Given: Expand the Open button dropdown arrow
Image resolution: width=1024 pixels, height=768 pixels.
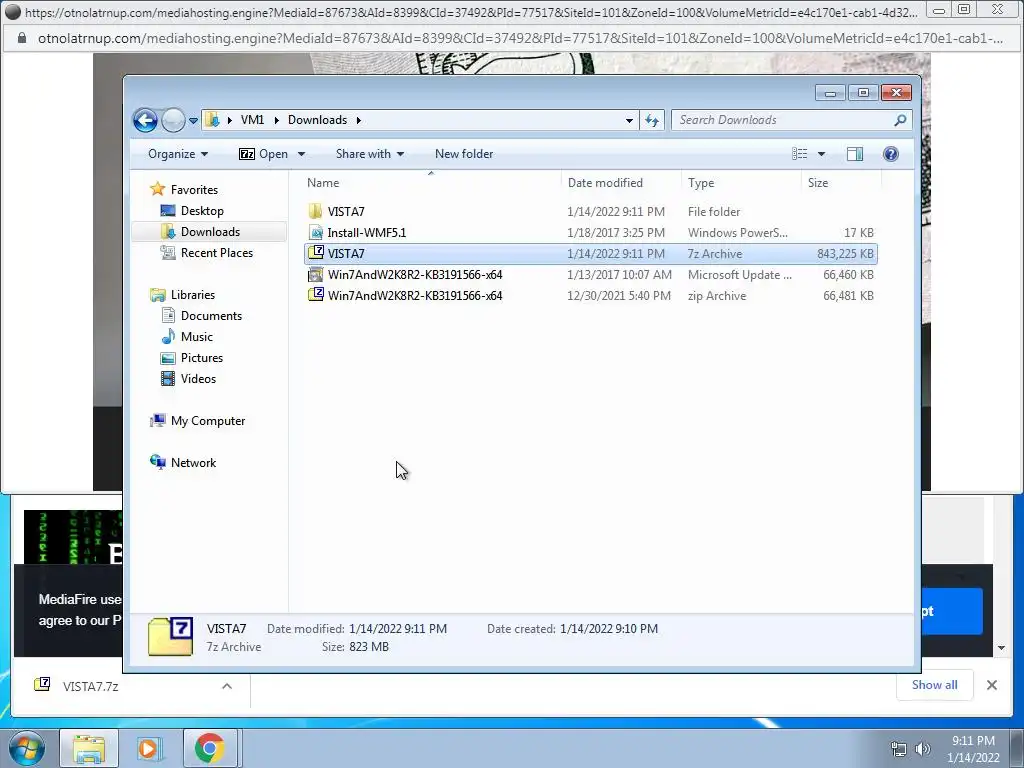Looking at the screenshot, I should click(x=301, y=154).
